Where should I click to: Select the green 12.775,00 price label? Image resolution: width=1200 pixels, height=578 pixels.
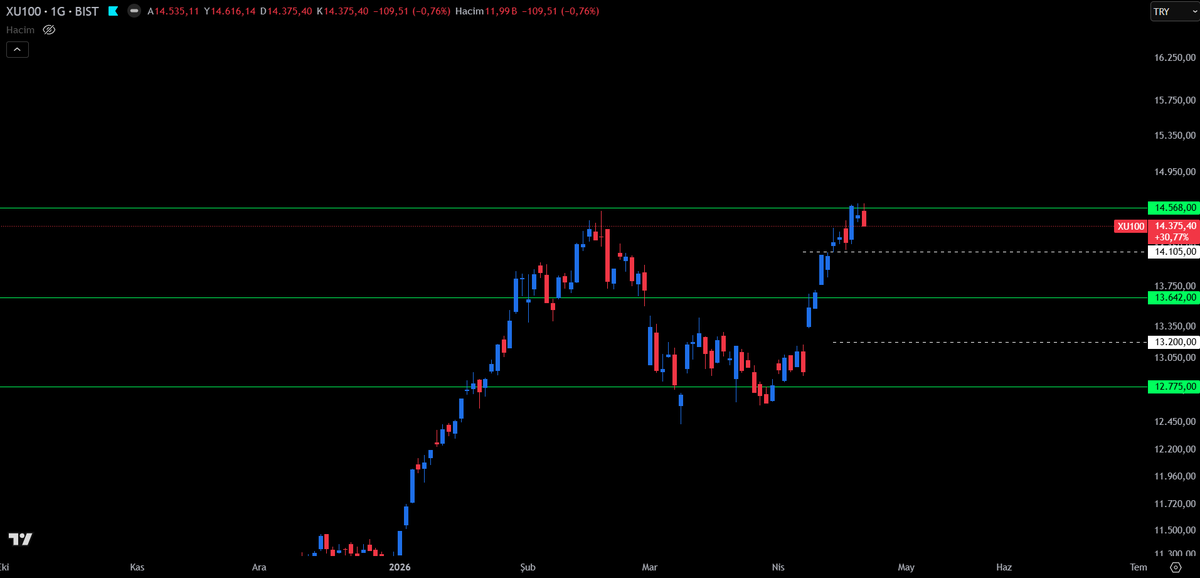coord(1175,387)
